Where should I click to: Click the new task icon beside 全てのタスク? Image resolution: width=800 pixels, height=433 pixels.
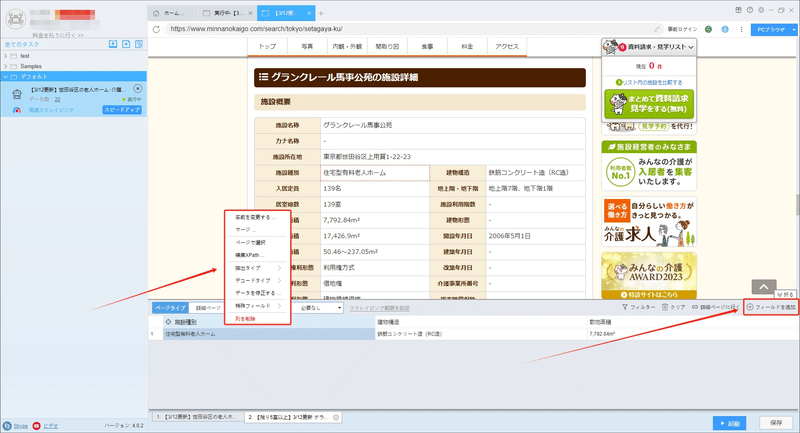[126, 44]
